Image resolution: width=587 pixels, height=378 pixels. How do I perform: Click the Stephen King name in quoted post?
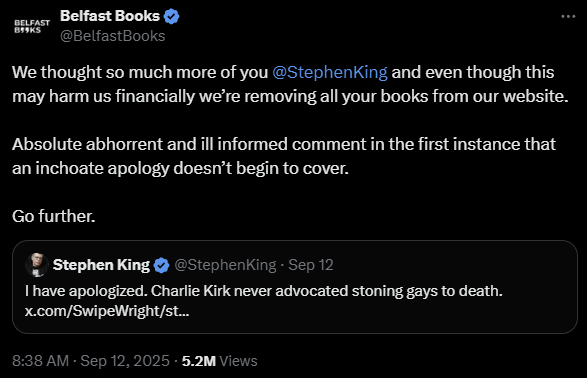click(101, 265)
